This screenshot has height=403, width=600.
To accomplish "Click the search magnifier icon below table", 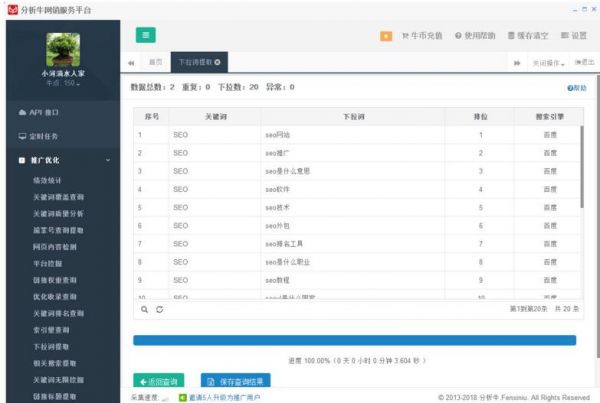I will coord(144,310).
